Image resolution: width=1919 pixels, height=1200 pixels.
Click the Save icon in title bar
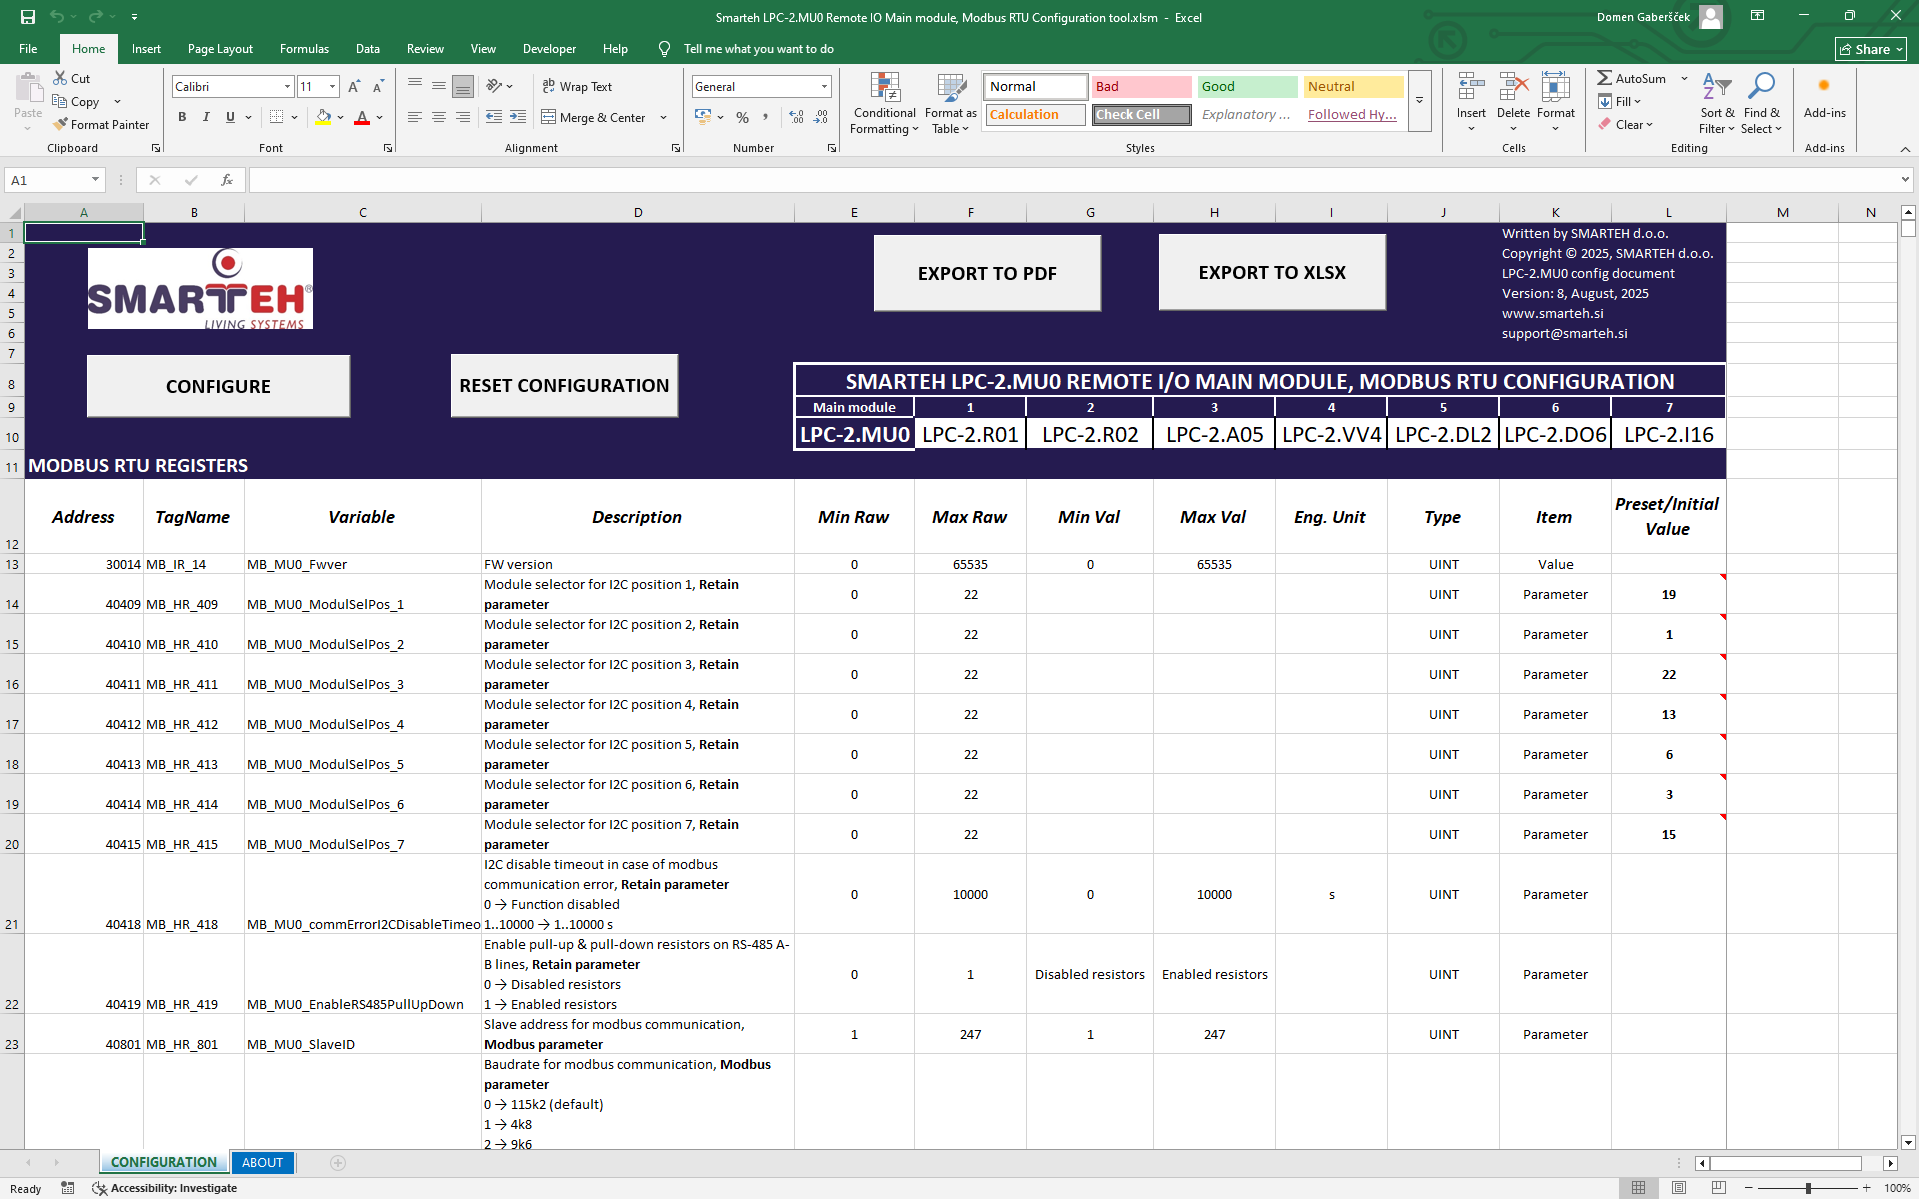tap(28, 17)
